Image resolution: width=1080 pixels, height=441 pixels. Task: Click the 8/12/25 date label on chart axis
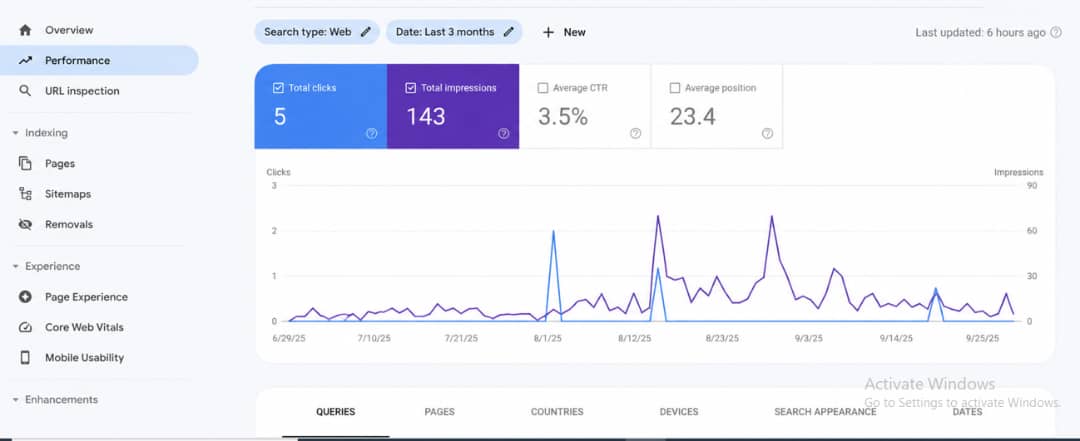[x=634, y=338]
